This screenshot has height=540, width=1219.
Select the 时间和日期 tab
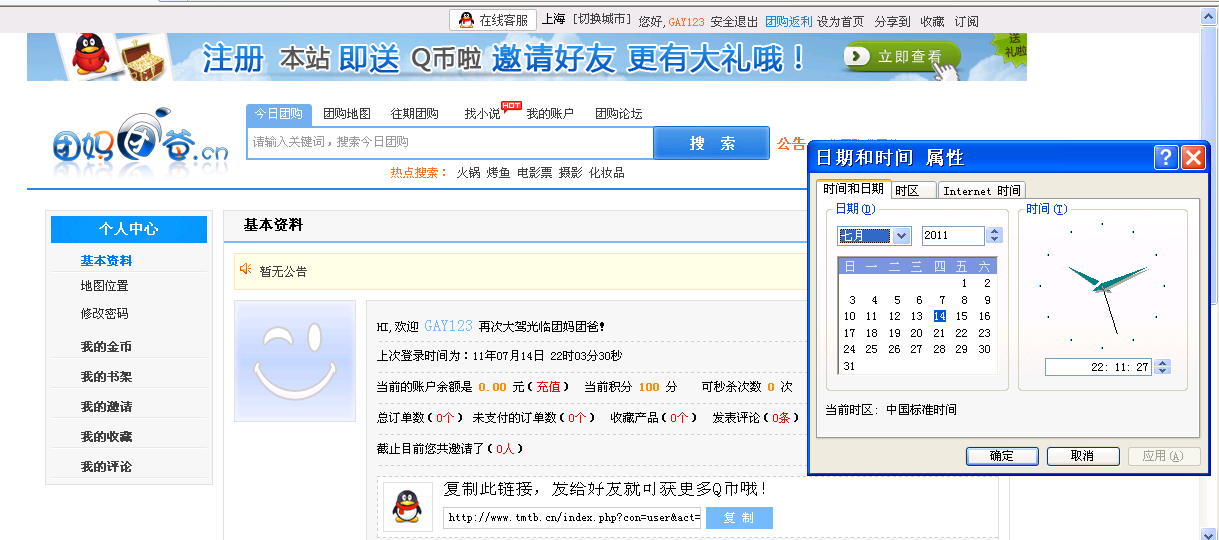(852, 188)
